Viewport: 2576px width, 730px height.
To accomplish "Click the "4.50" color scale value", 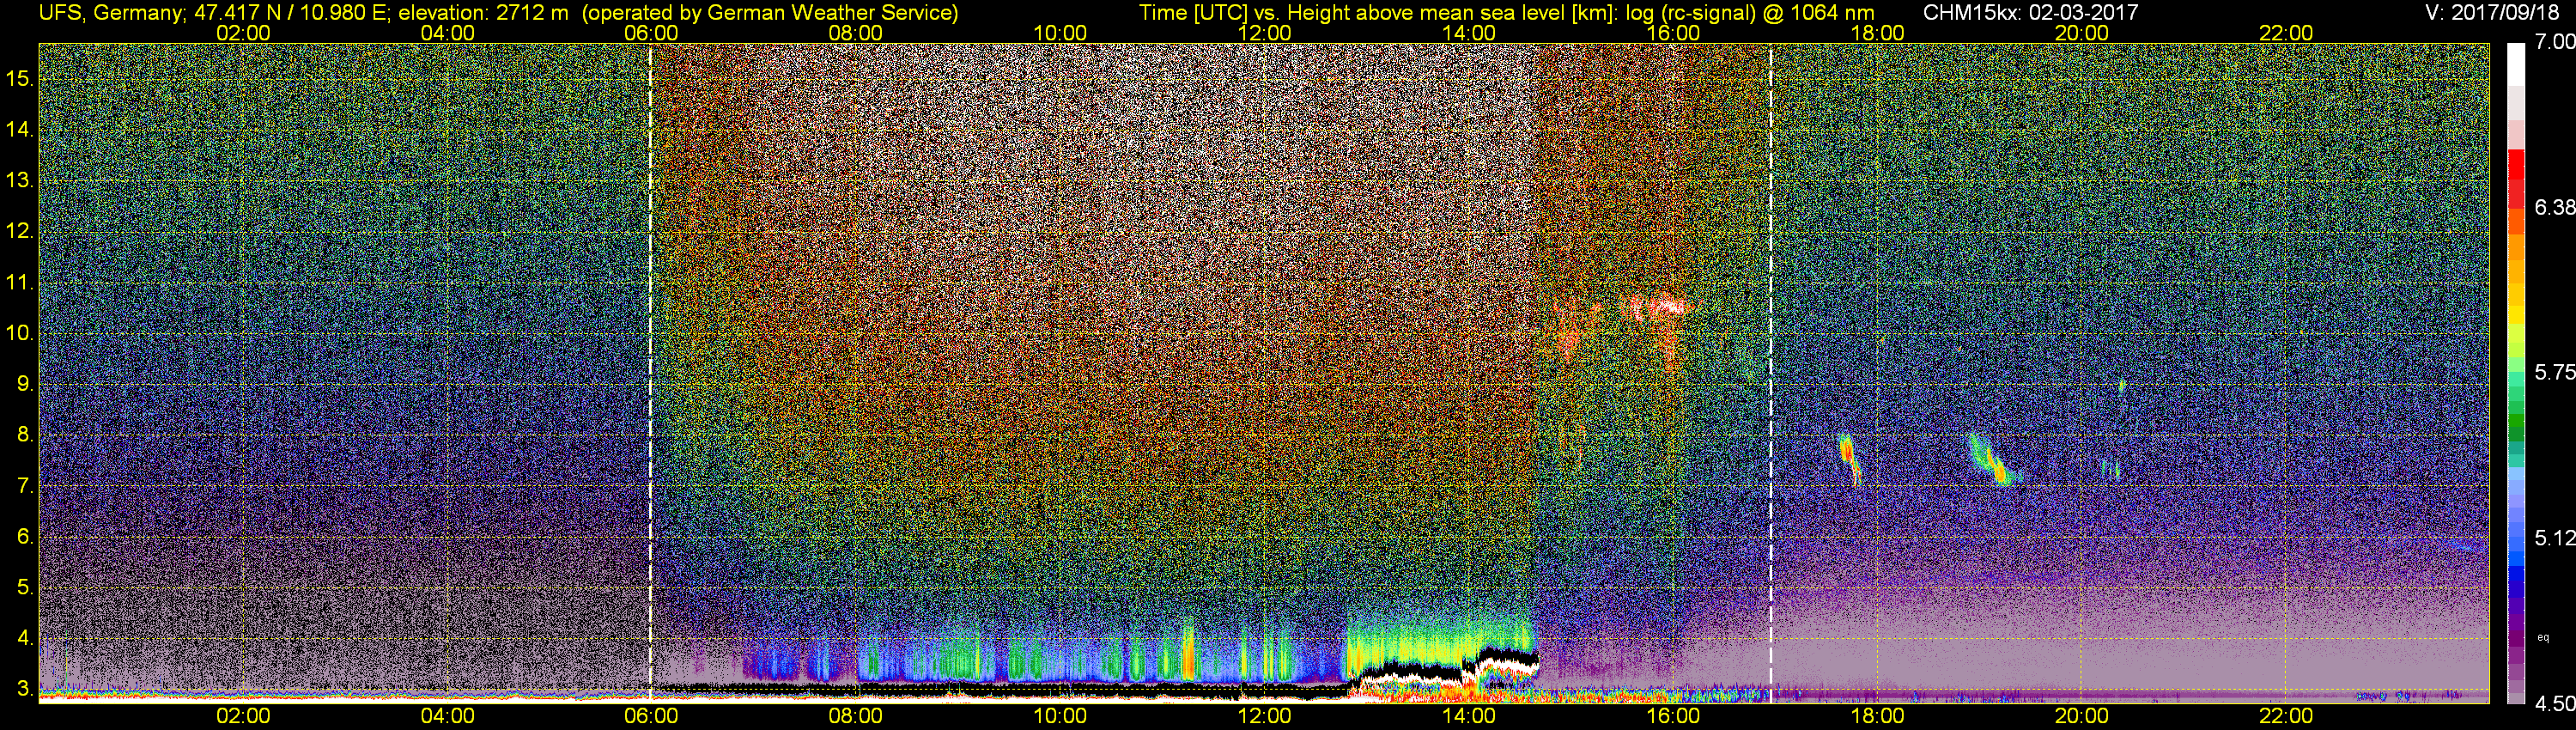I will tap(2554, 704).
